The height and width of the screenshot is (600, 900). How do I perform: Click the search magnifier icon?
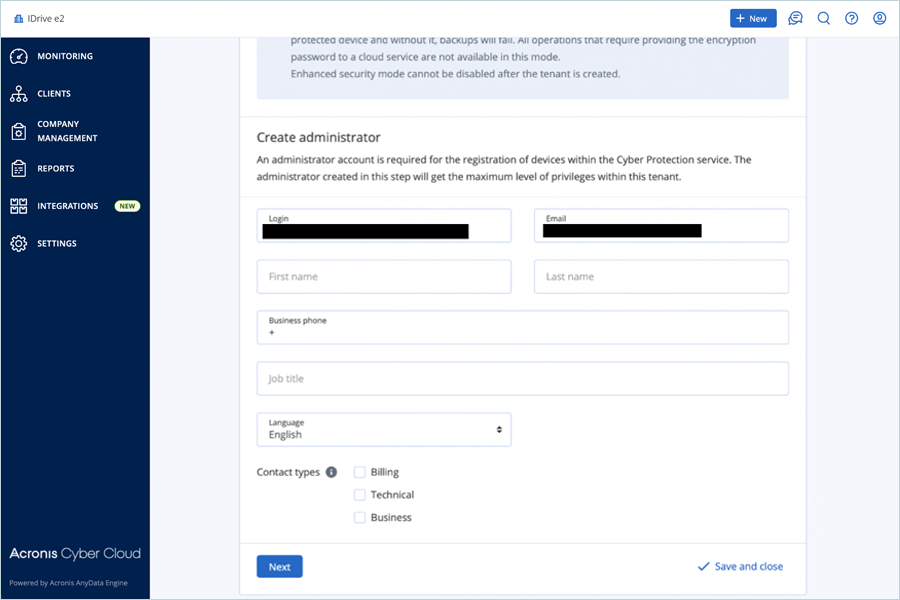[x=823, y=18]
